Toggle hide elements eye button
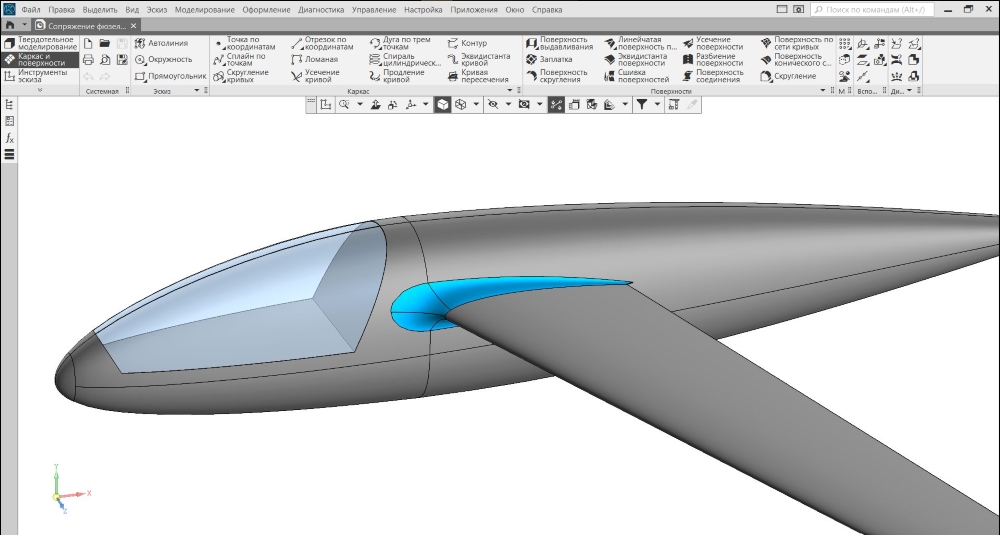 pyautogui.click(x=492, y=105)
